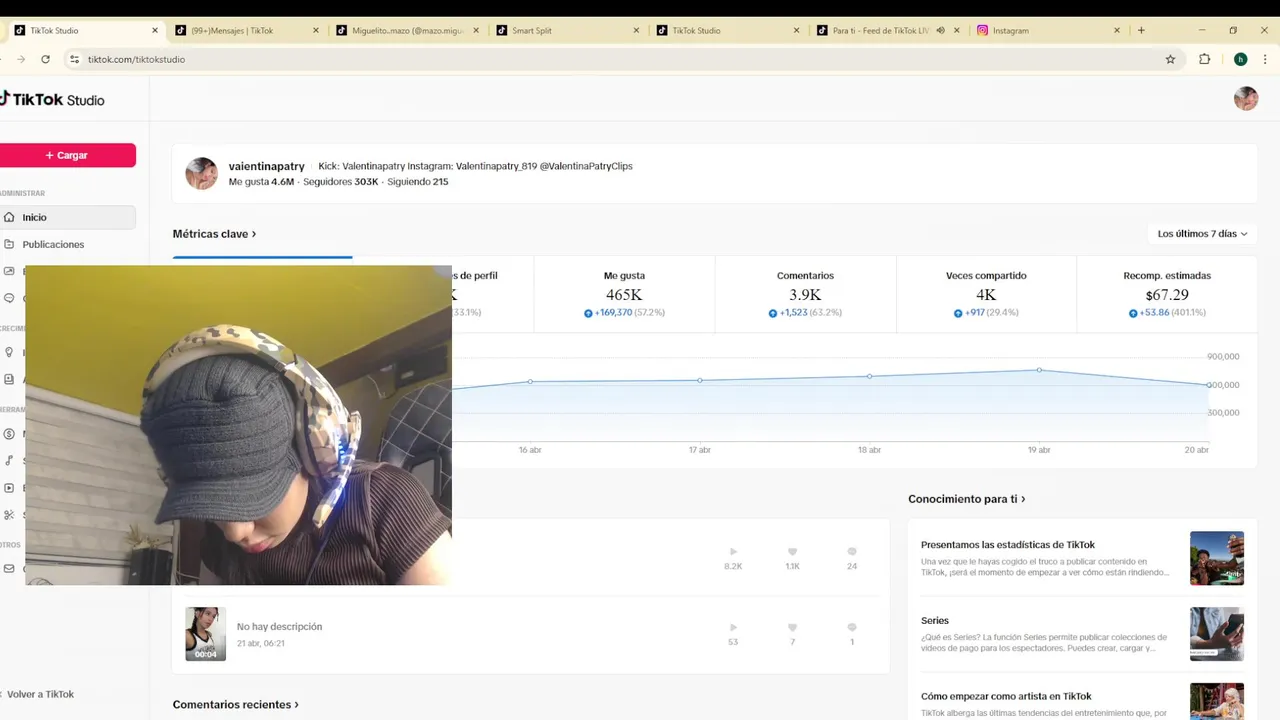This screenshot has width=1280, height=720.
Task: Click Volver a TikTok link
Action: [x=40, y=694]
